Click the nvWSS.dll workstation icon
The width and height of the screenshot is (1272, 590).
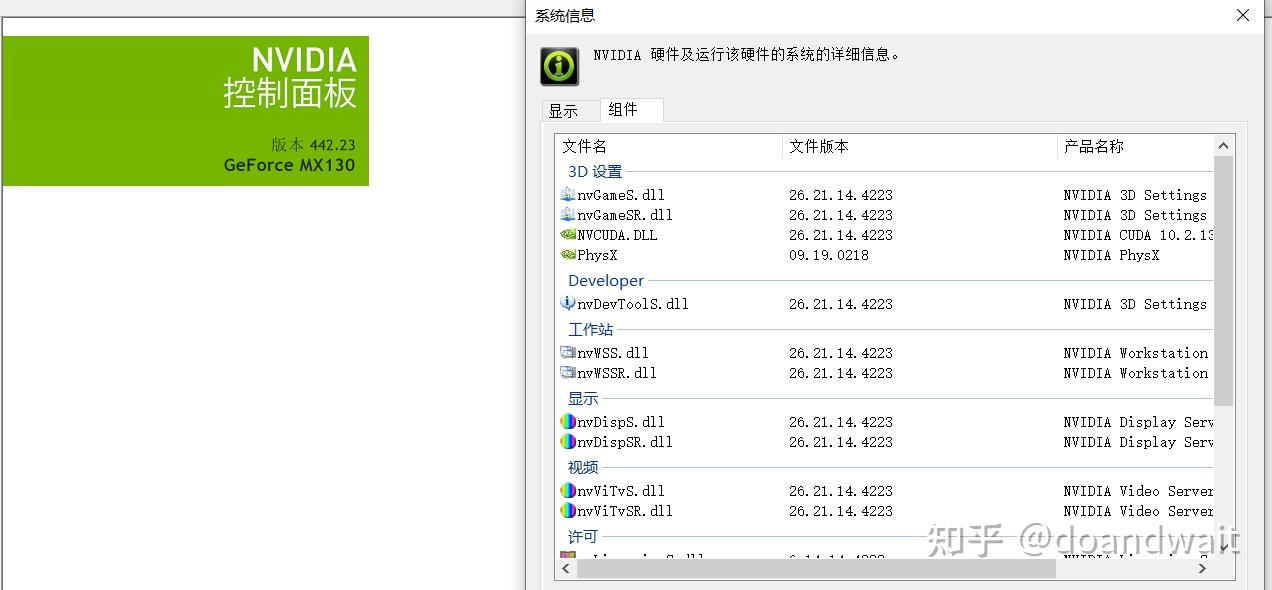pyautogui.click(x=568, y=352)
